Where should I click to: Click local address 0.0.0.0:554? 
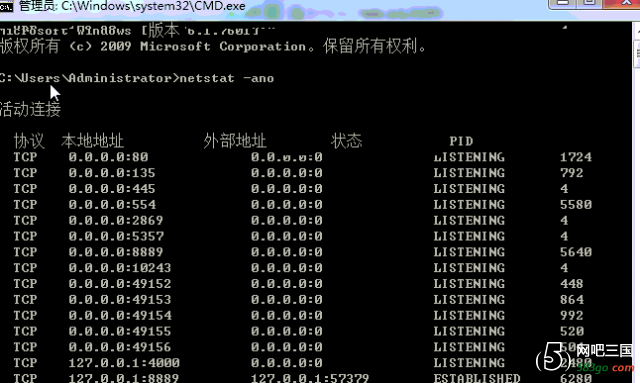pos(112,205)
